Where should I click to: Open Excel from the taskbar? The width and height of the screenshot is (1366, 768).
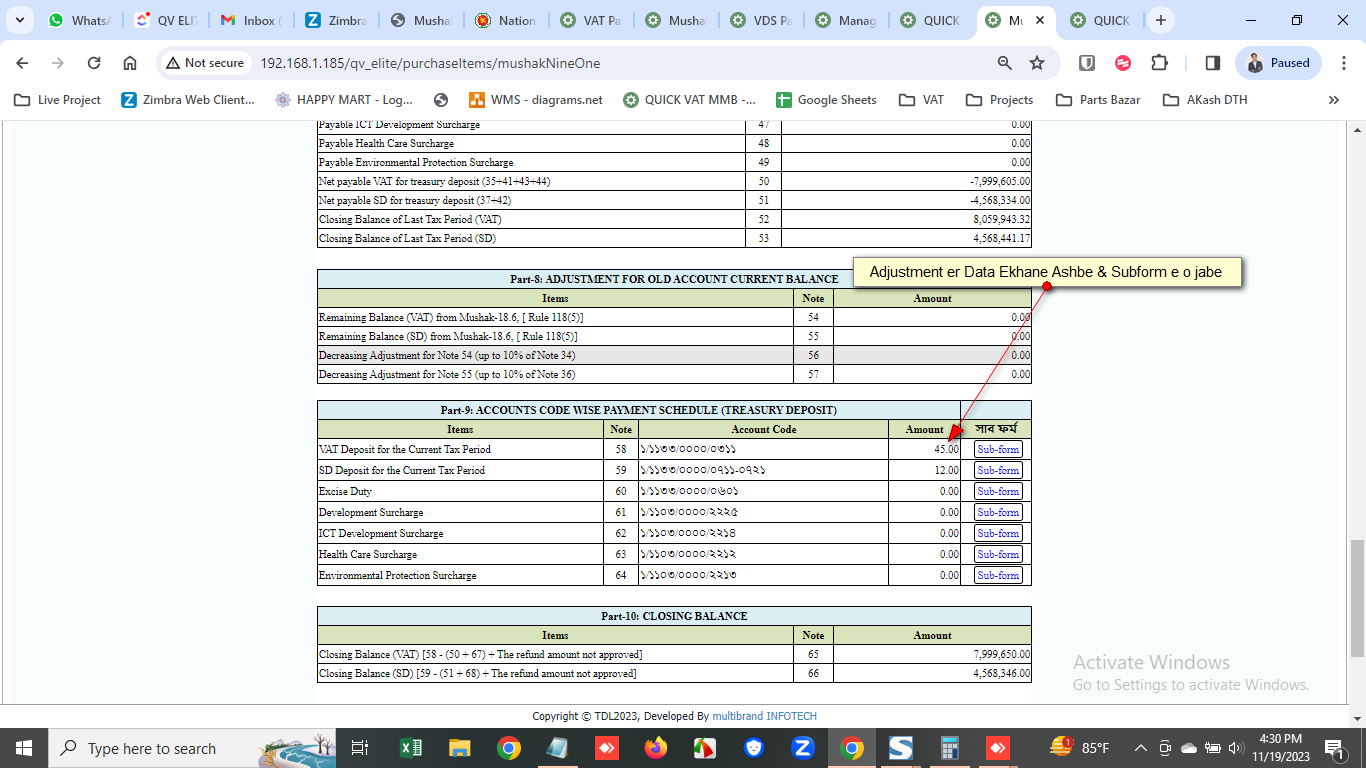point(411,748)
